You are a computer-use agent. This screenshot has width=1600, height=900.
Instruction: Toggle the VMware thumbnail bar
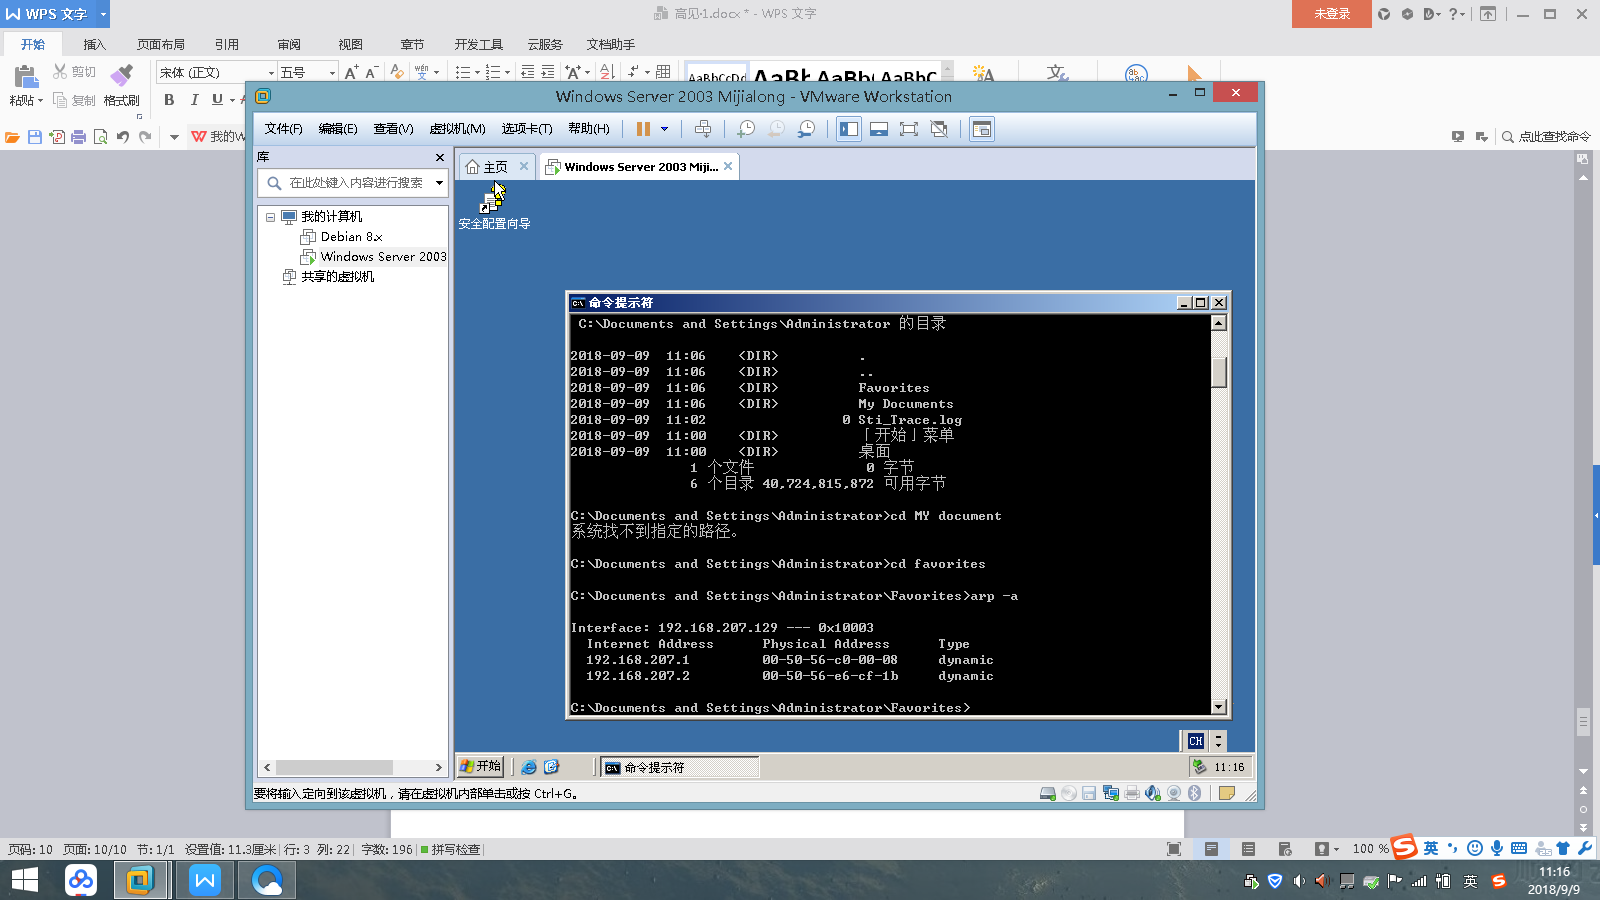[x=879, y=129]
